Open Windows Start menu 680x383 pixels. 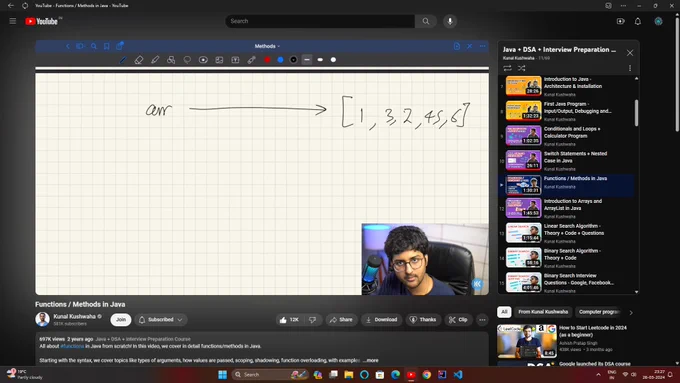point(222,375)
